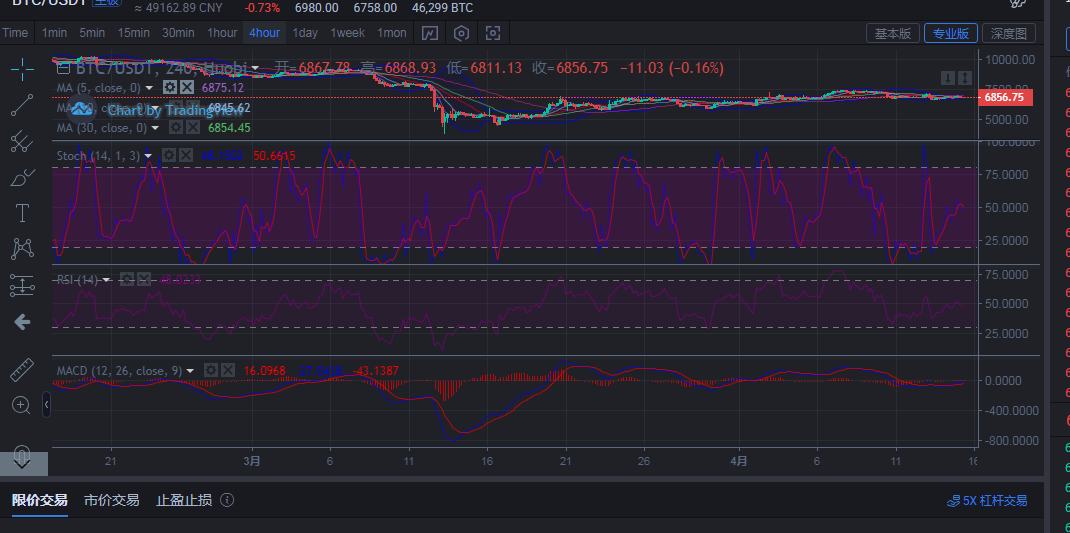1070x533 pixels.
Task: Pick the text annotation tool
Action: tap(22, 213)
